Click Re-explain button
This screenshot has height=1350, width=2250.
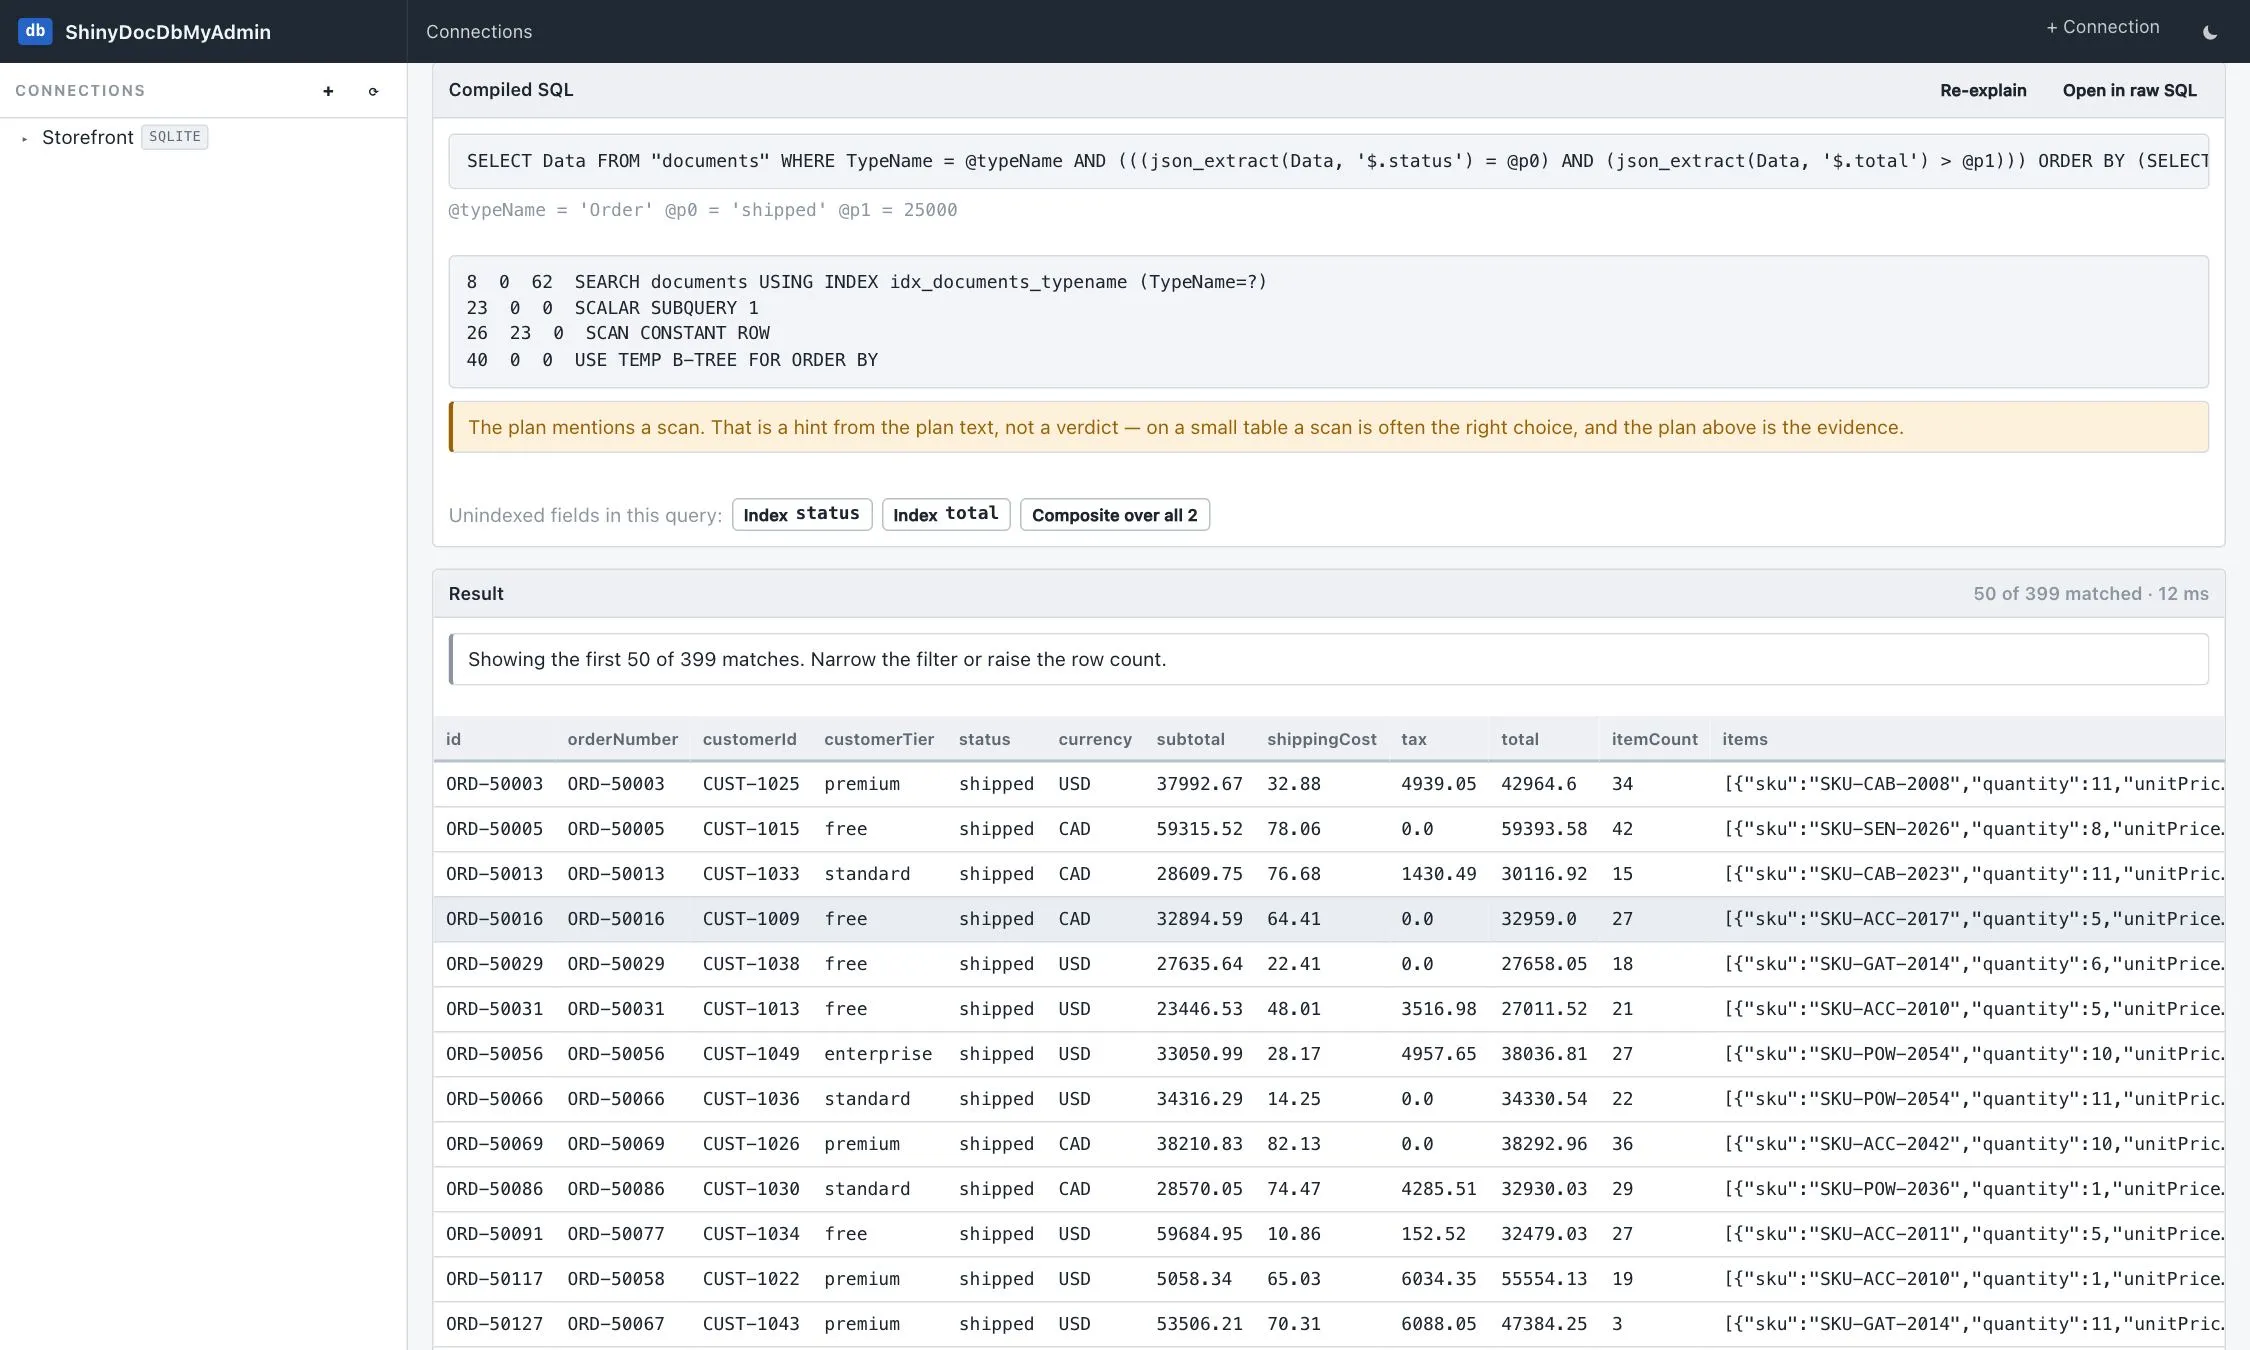pos(1983,90)
